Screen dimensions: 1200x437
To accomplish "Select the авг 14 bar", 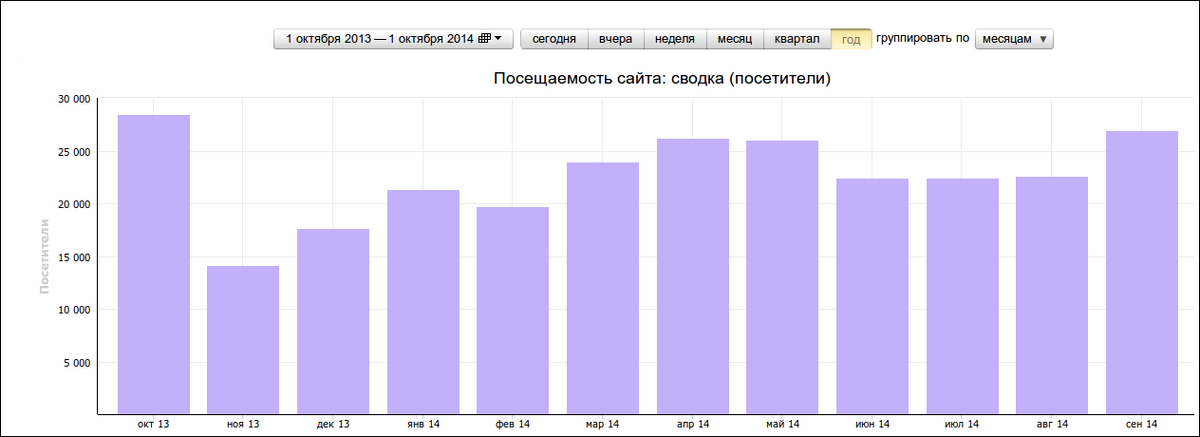I will click(1053, 295).
